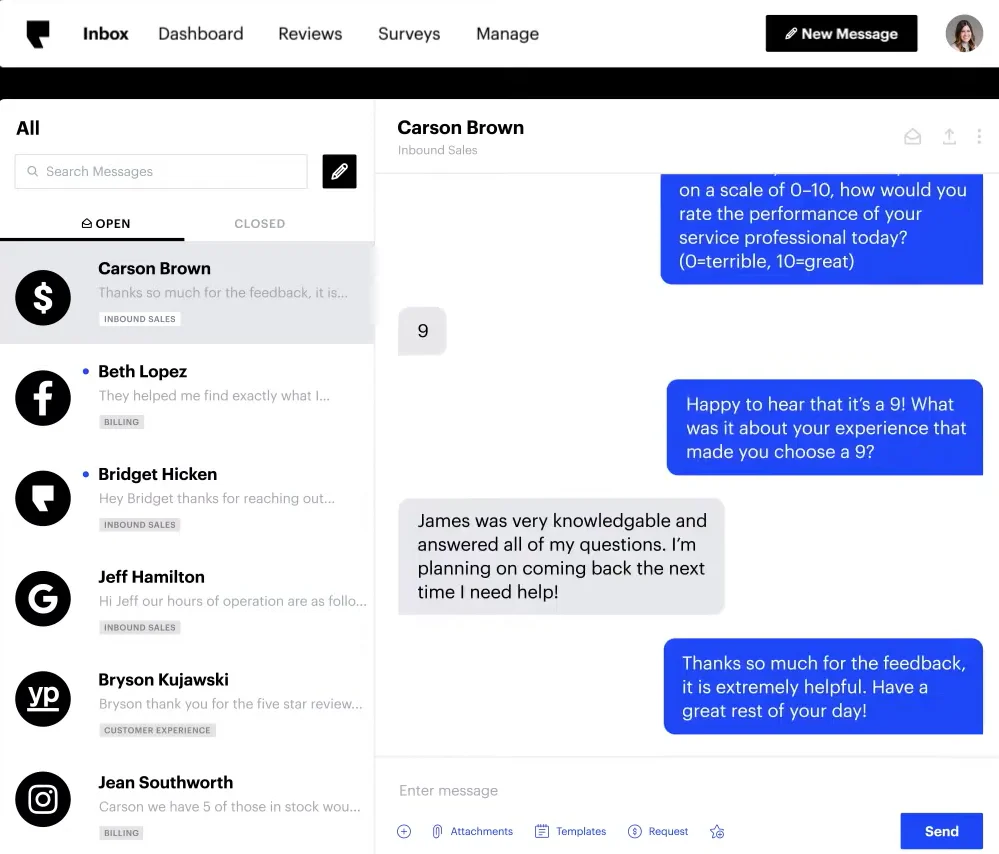
Task: Click the upload/share arrow icon
Action: click(x=949, y=136)
